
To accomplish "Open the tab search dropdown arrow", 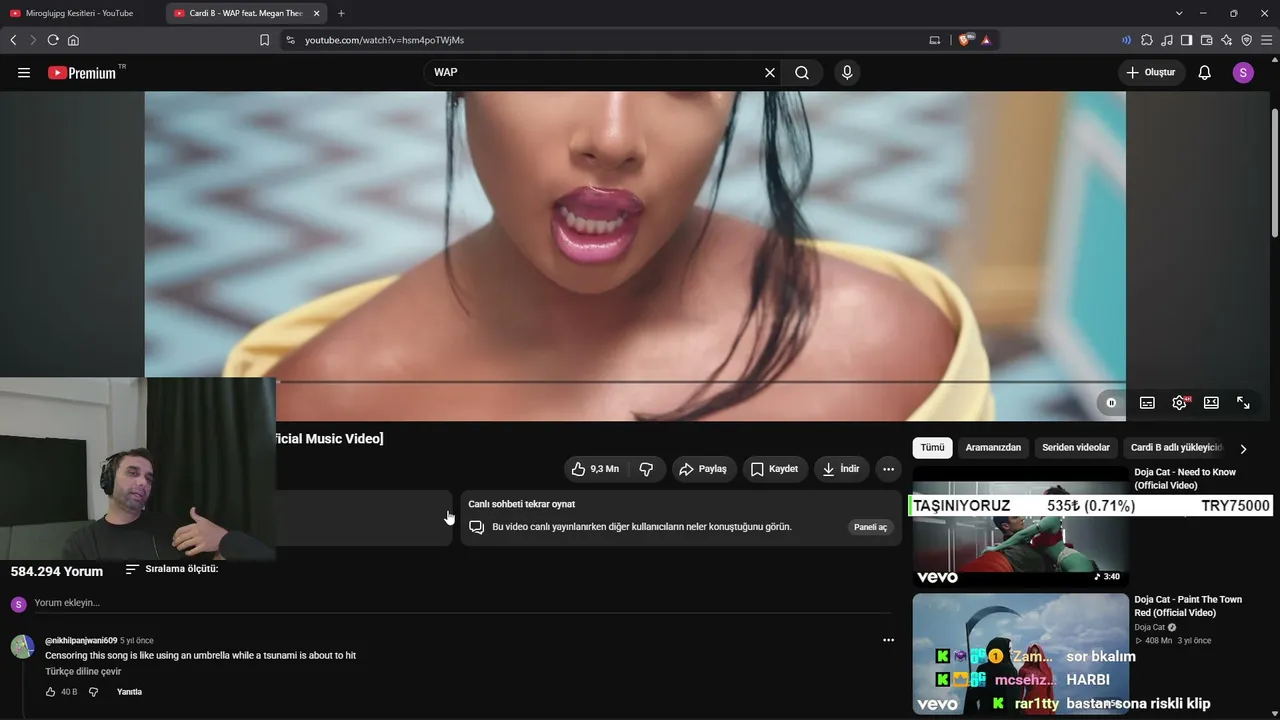I will (1179, 13).
